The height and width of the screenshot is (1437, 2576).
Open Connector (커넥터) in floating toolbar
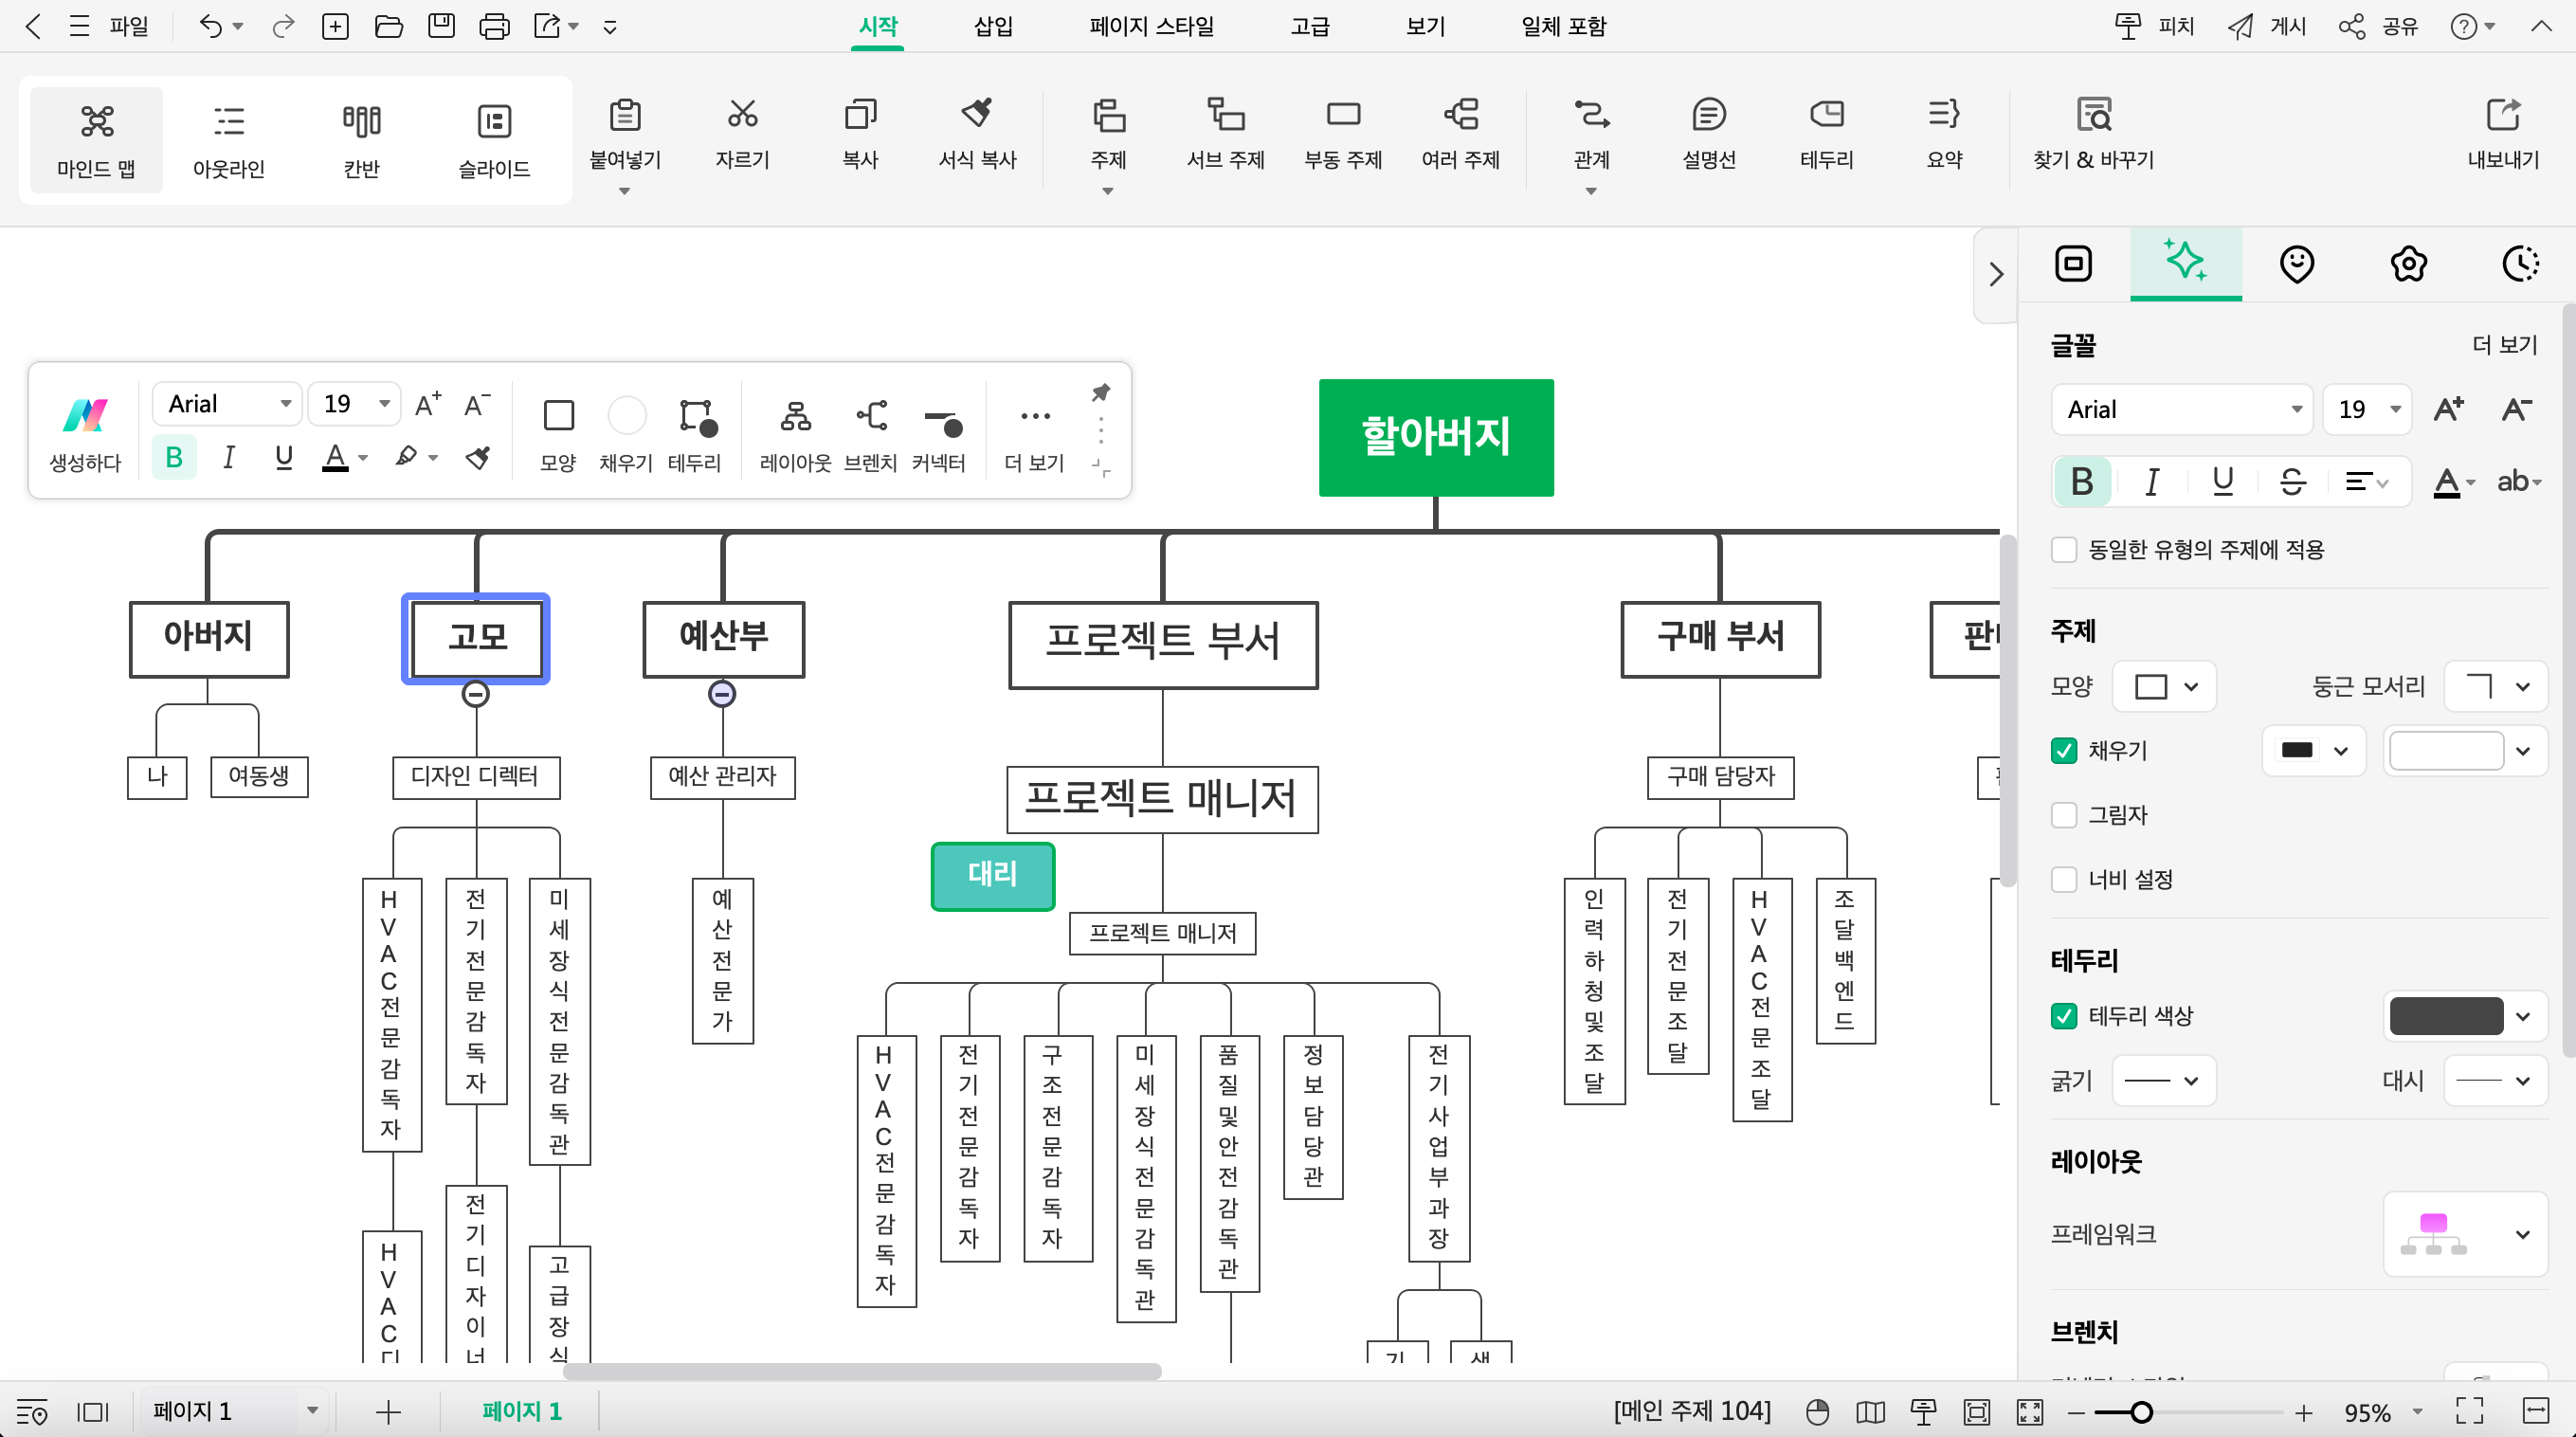938,435
